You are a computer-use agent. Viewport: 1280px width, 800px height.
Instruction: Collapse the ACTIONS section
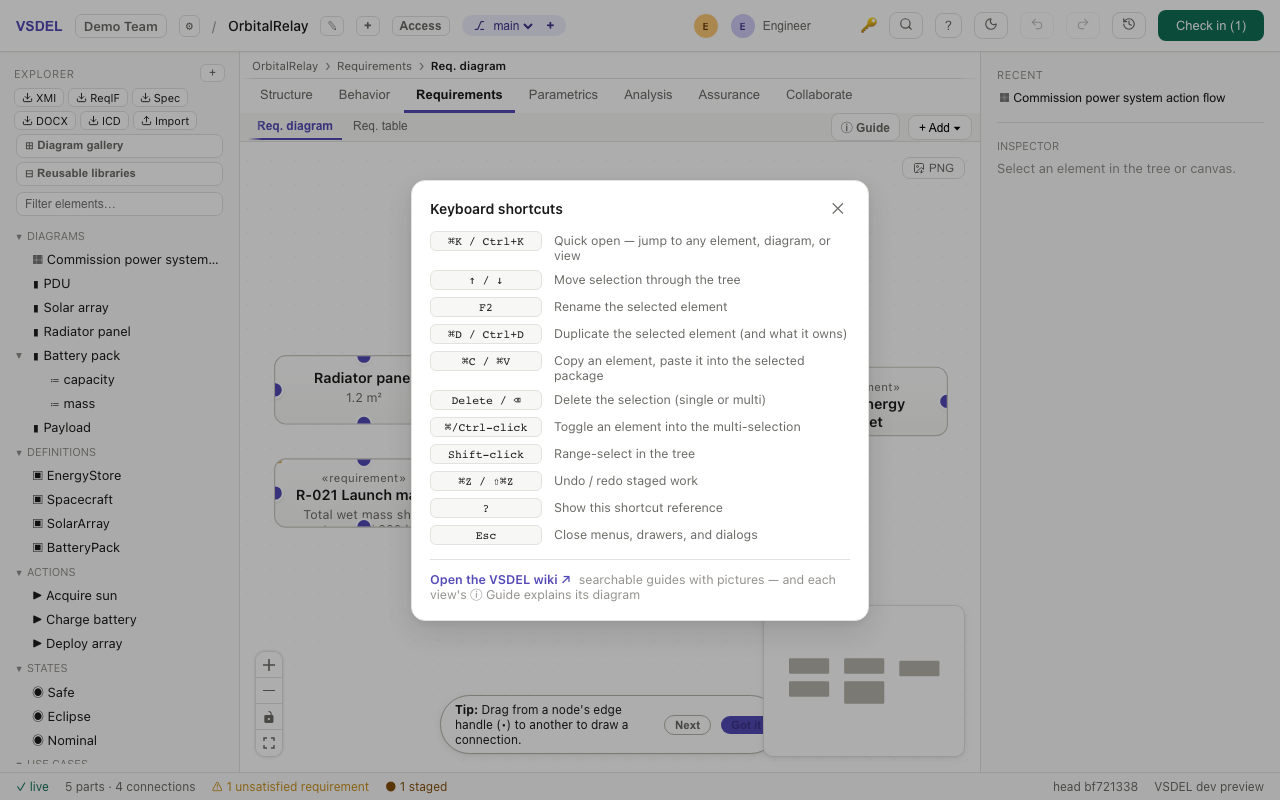click(x=19, y=573)
